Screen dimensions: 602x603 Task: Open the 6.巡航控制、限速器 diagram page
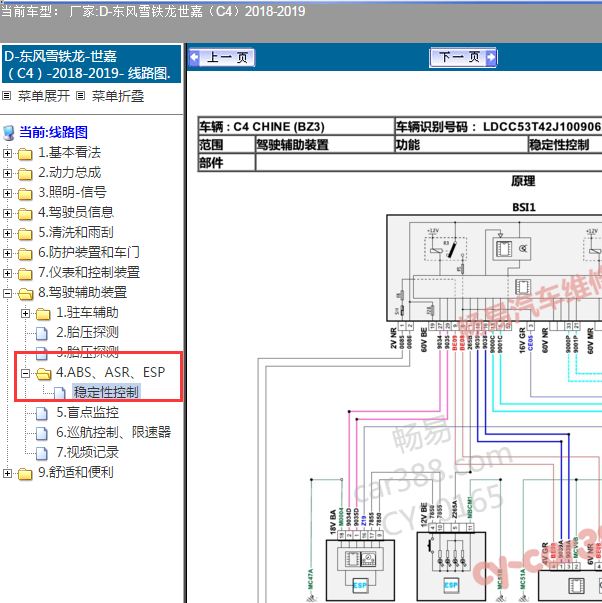[x=113, y=432]
